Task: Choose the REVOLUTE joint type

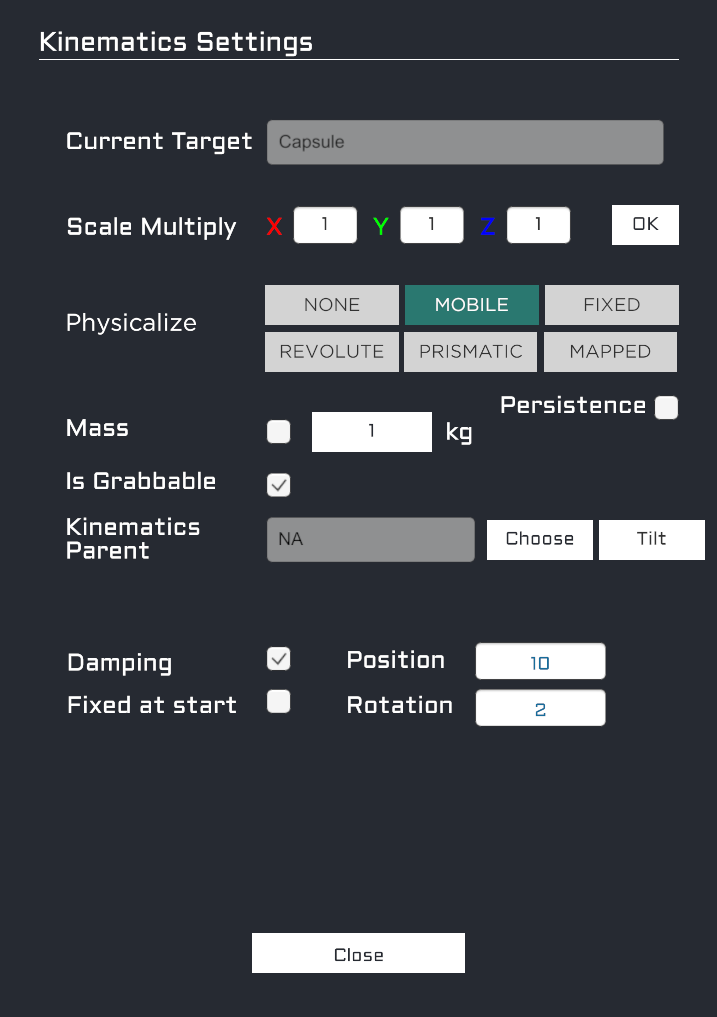Action: [x=331, y=352]
